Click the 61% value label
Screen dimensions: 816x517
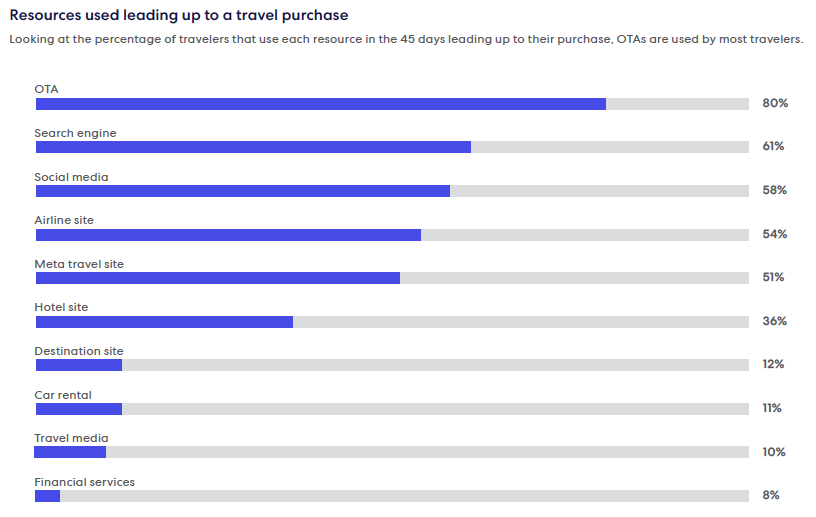click(773, 146)
